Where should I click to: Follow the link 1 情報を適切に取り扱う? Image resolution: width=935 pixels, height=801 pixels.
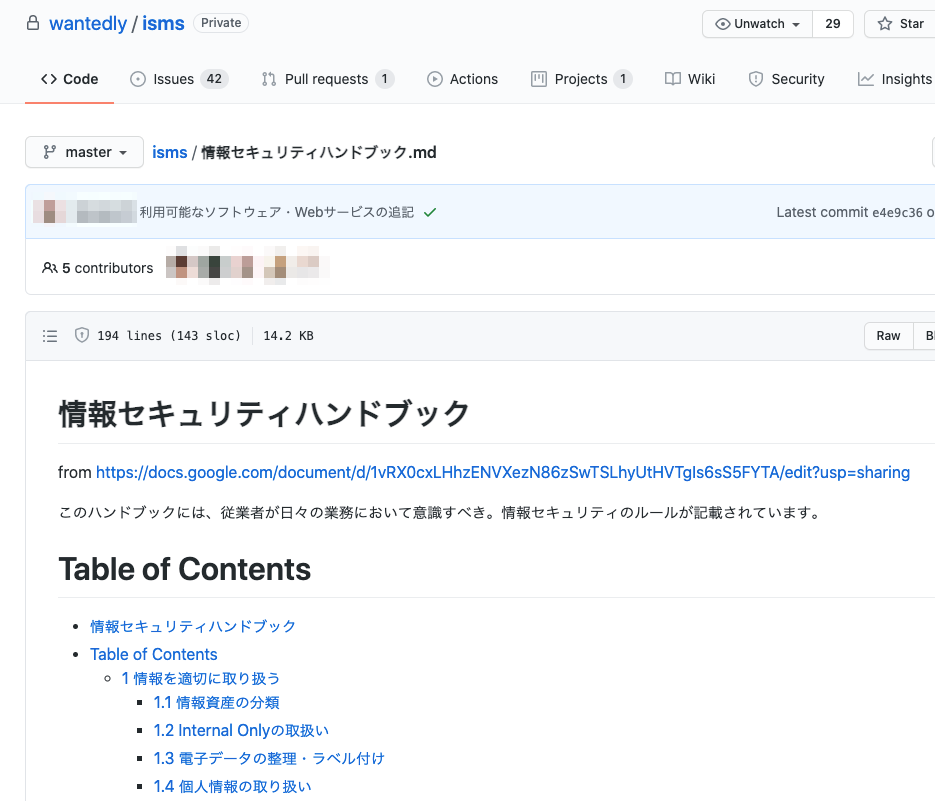click(x=201, y=678)
